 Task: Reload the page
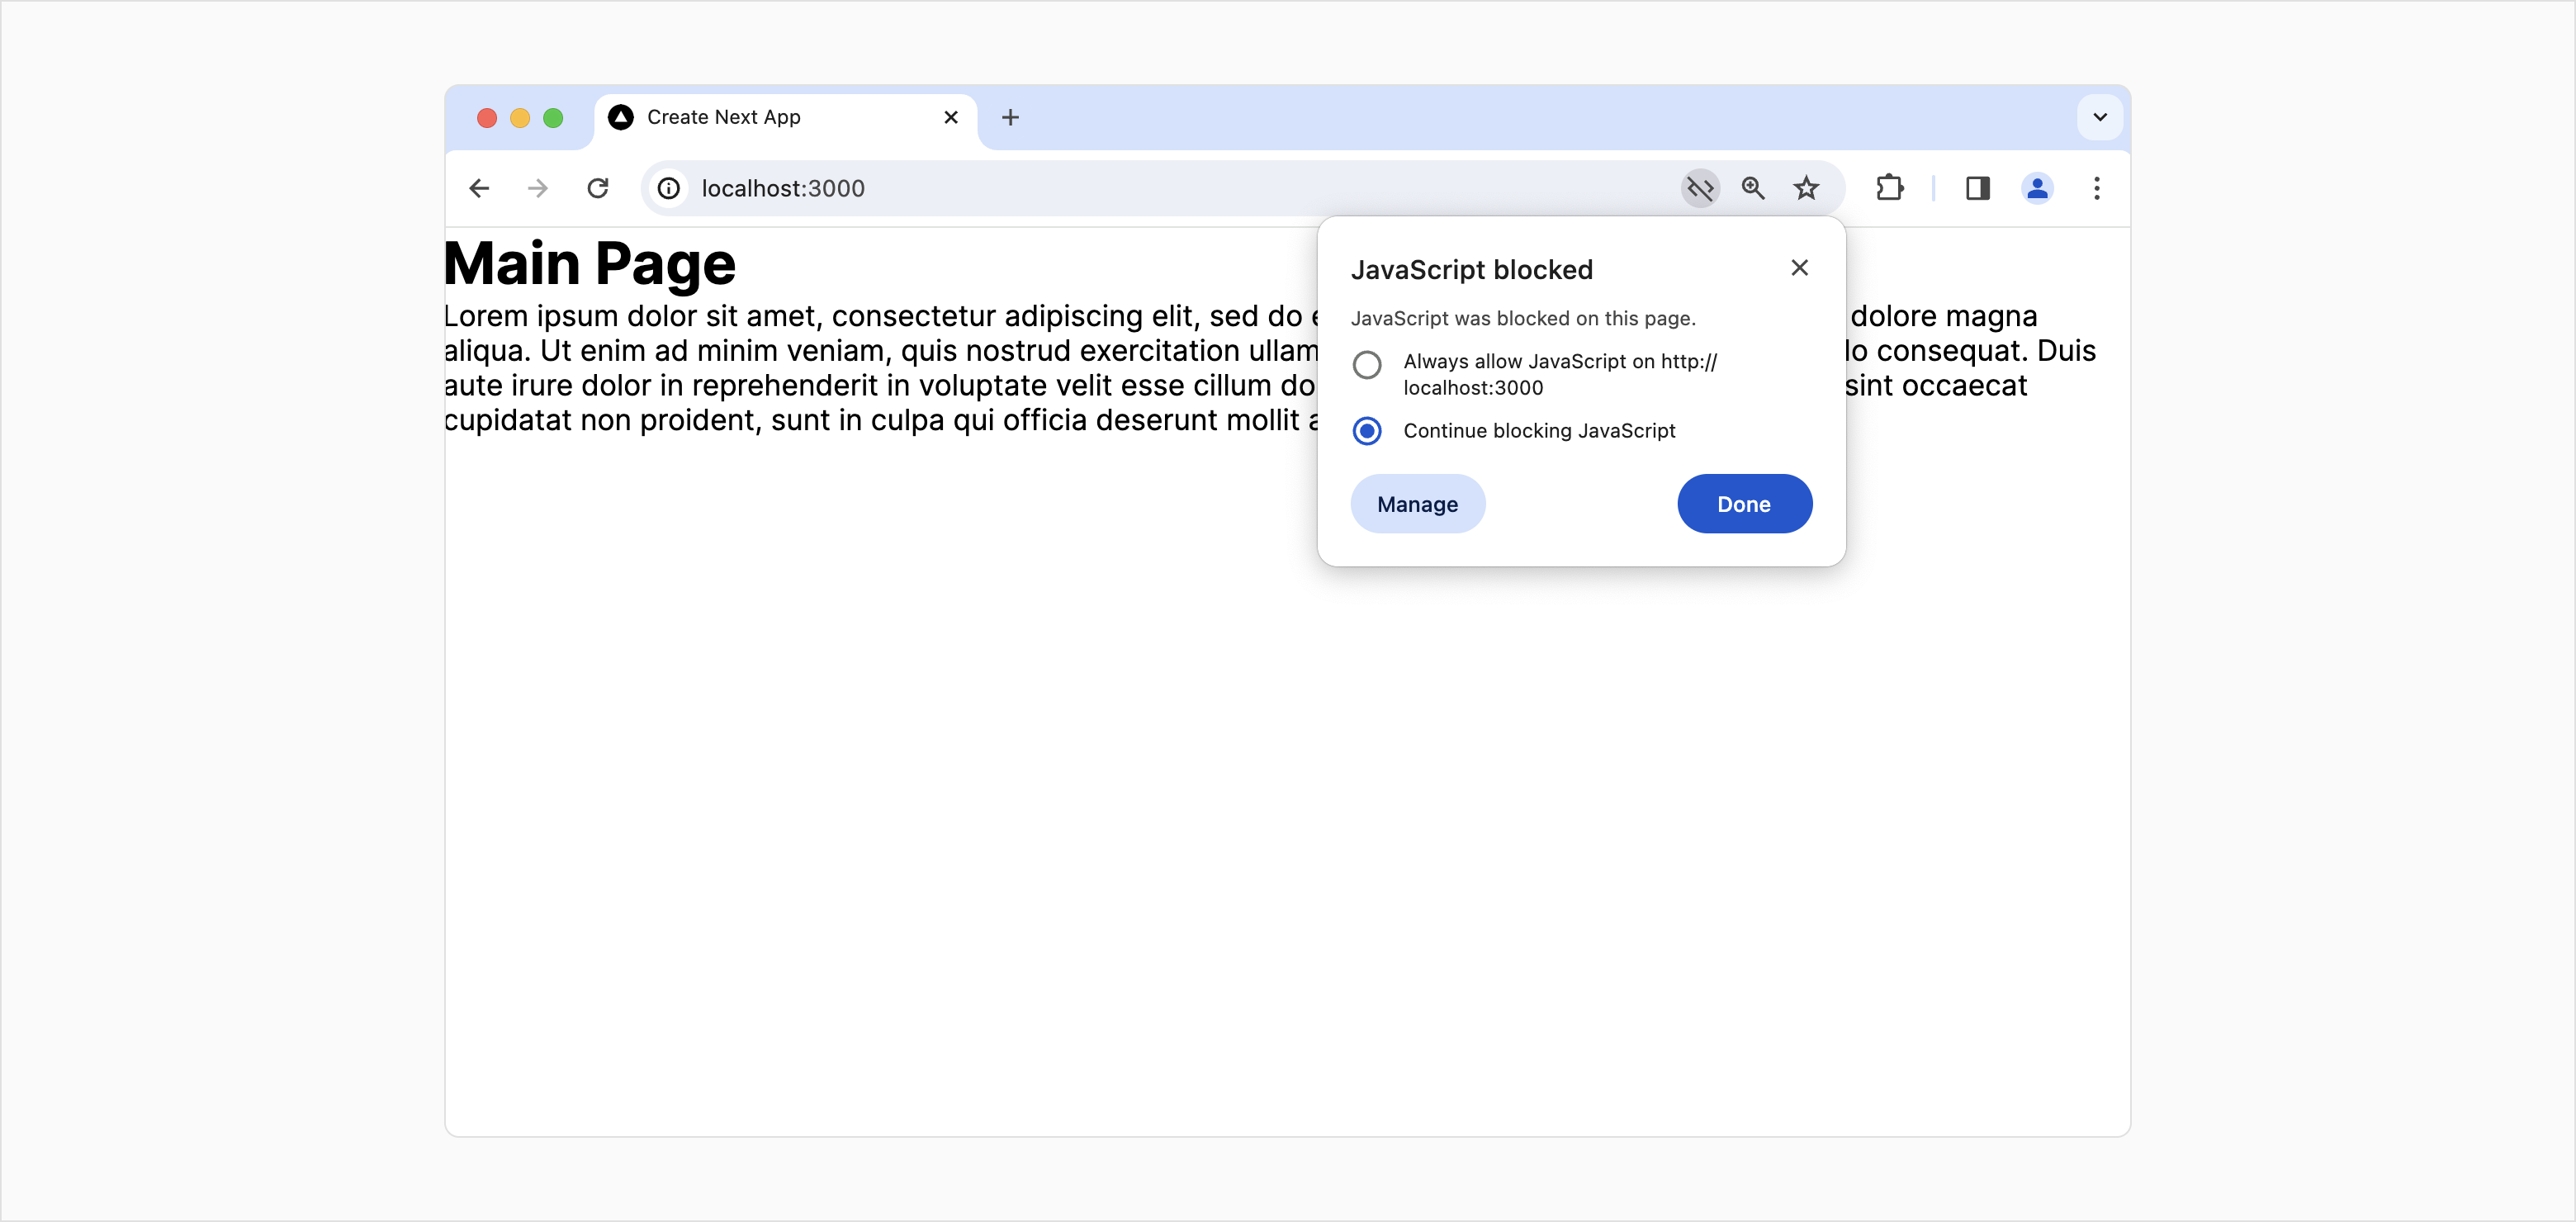[598, 188]
